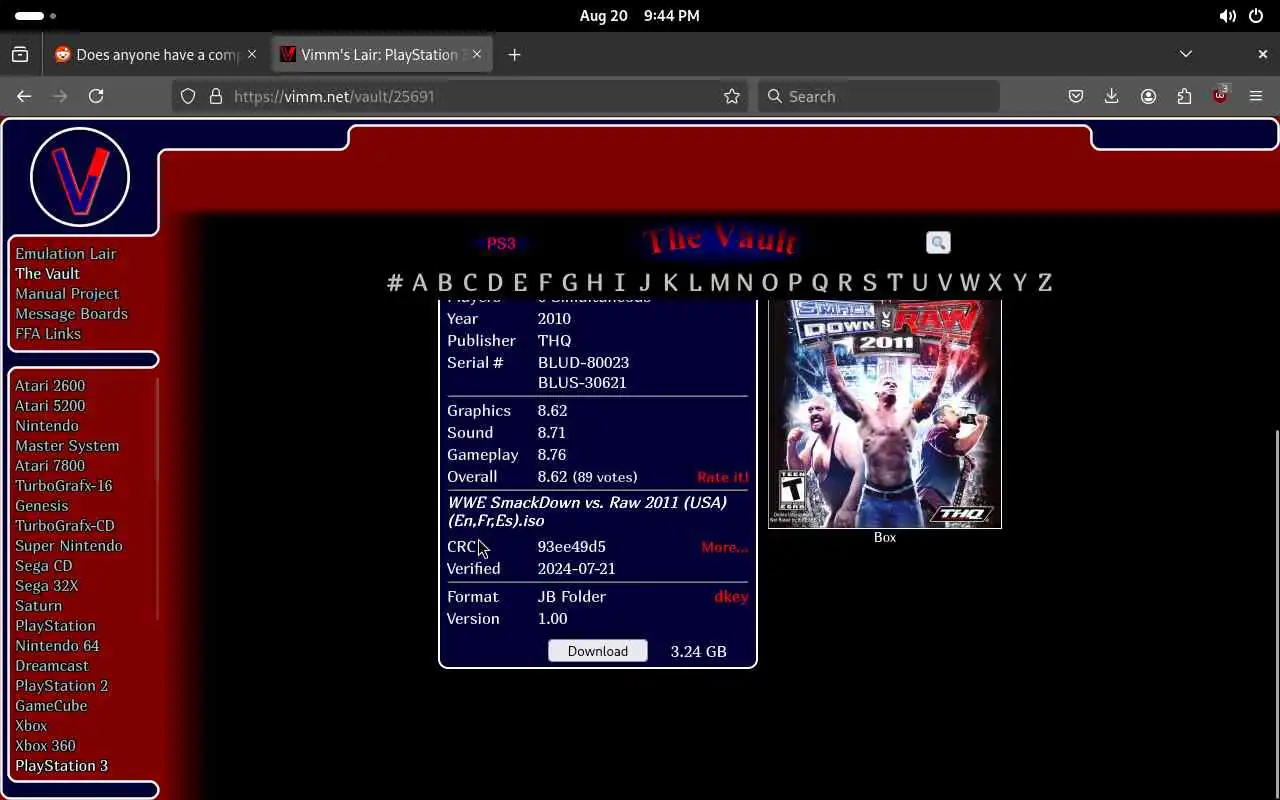This screenshot has width=1280, height=800.
Task: Click the tracking protection shield icon
Action: [x=188, y=96]
